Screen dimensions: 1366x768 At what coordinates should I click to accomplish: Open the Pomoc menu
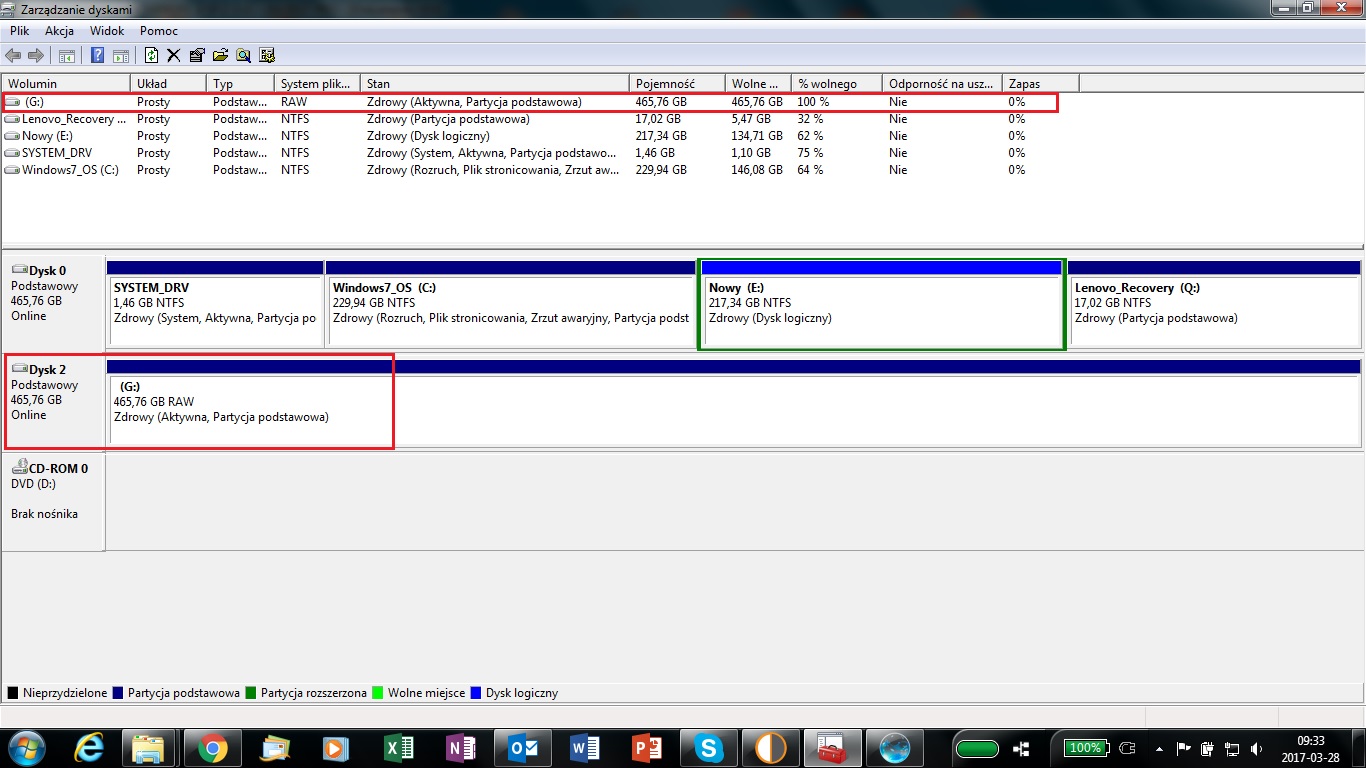coord(159,31)
